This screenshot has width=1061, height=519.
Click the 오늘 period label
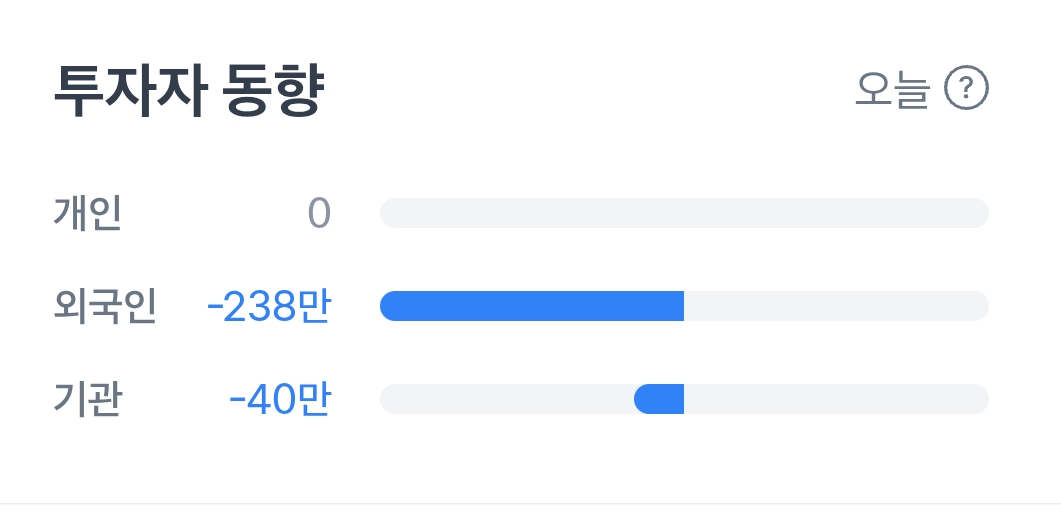tap(893, 91)
